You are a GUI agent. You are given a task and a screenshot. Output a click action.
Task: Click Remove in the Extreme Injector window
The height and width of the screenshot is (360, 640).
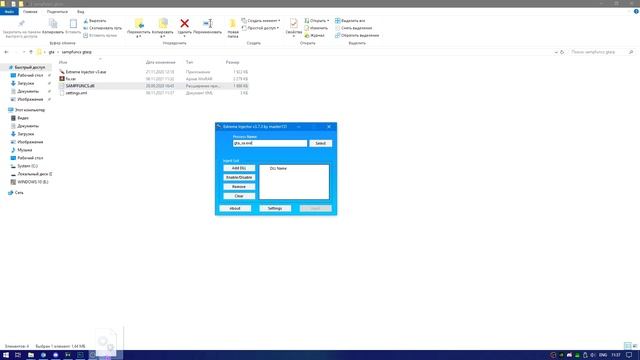(239, 187)
